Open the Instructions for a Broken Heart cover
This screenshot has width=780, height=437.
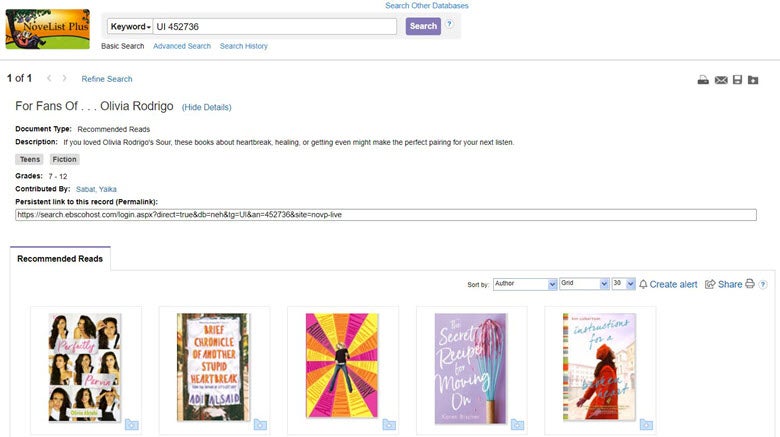tap(599, 367)
